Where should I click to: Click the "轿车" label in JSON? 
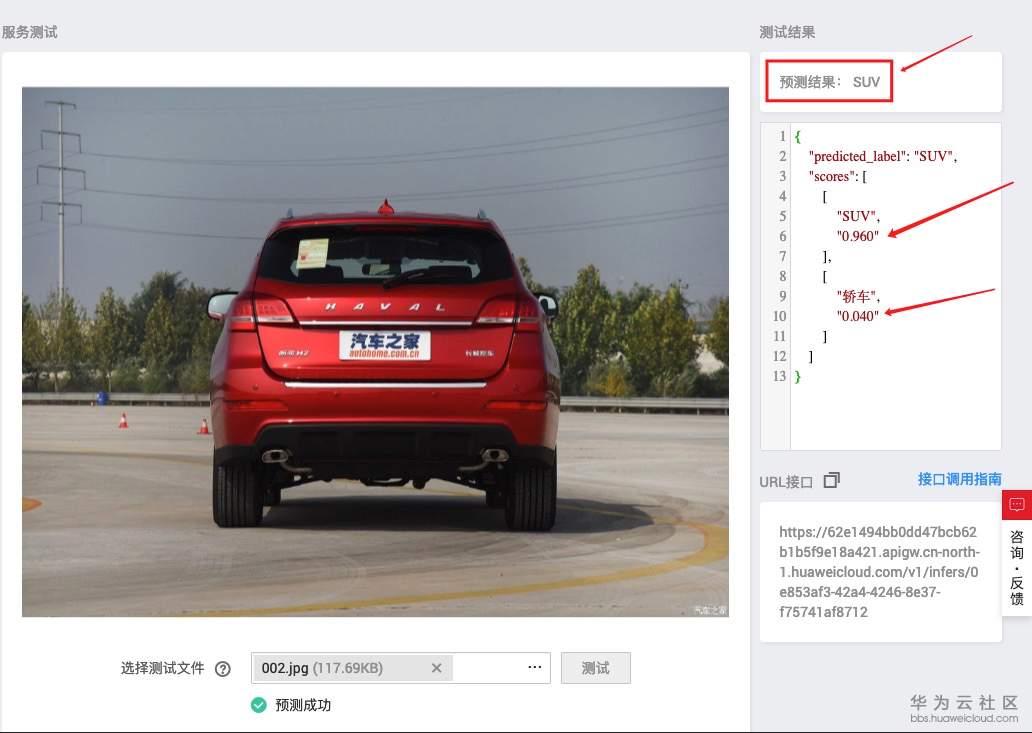point(858,296)
